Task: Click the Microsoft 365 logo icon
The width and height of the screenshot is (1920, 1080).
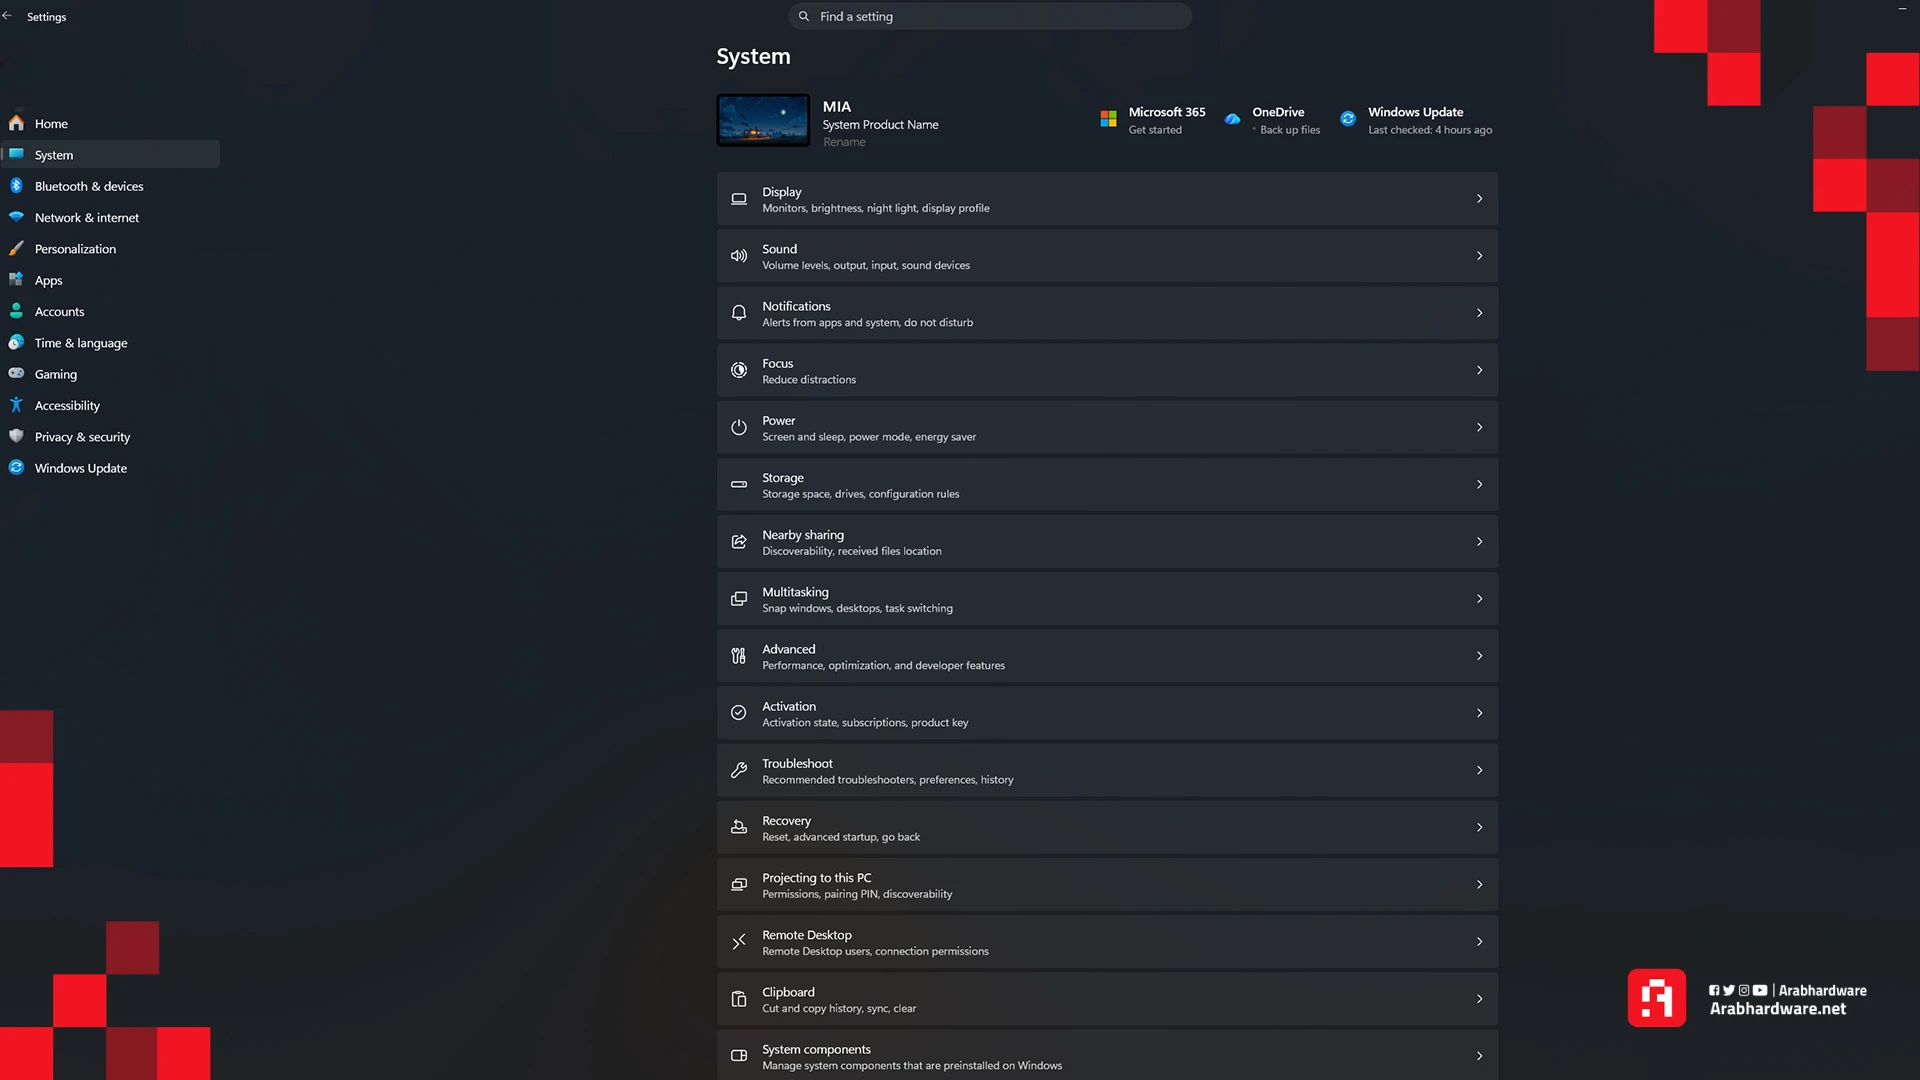Action: tap(1108, 119)
